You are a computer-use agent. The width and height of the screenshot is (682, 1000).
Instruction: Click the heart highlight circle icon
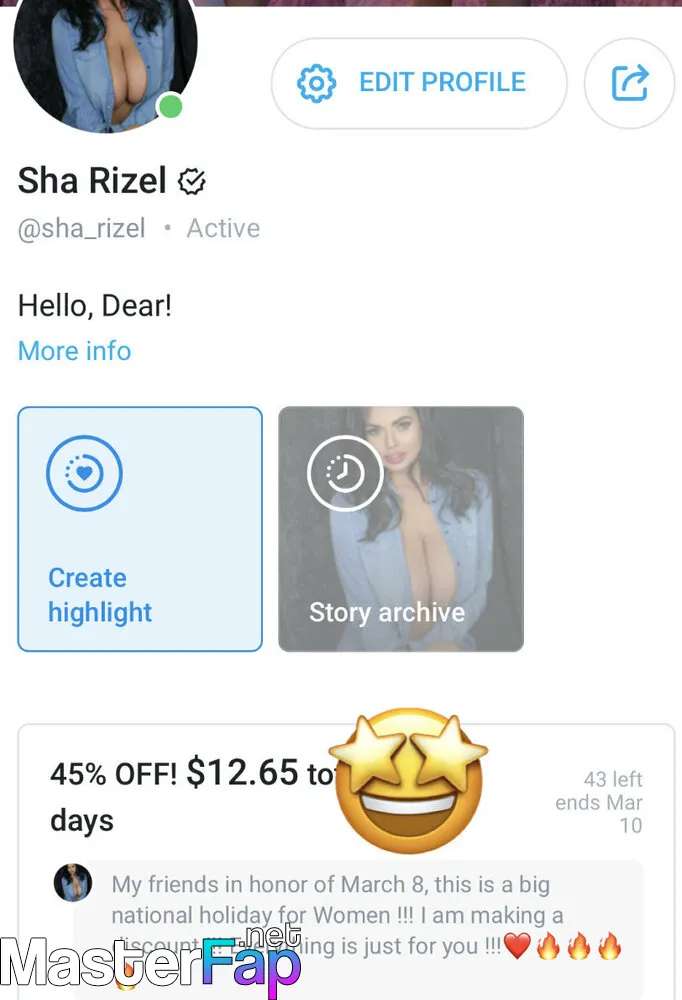(x=84, y=473)
